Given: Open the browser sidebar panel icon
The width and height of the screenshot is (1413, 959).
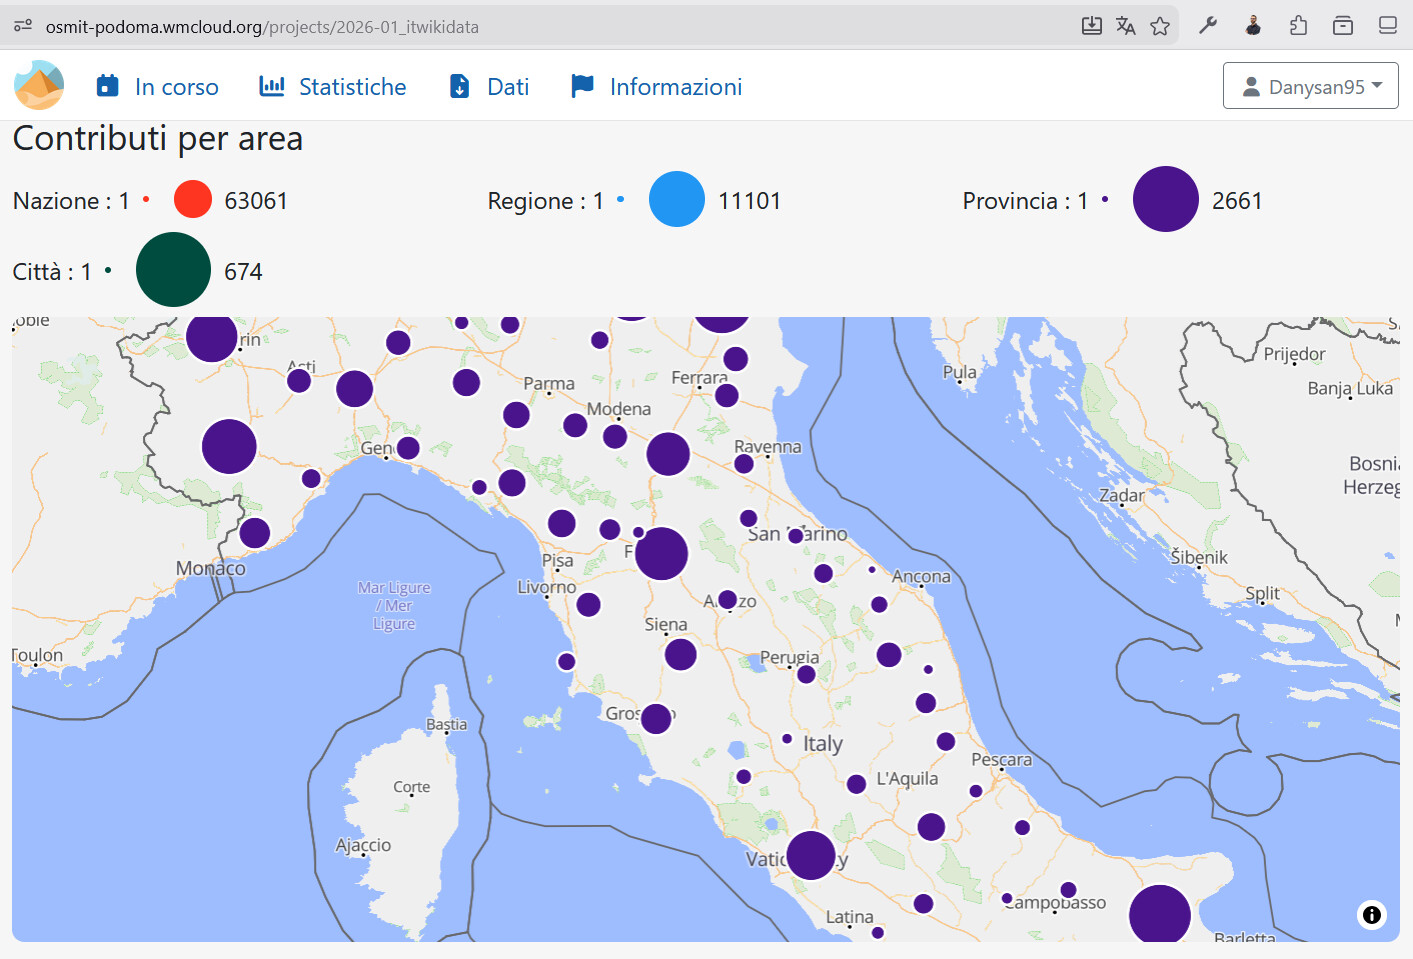Looking at the screenshot, I should pos(1387,26).
